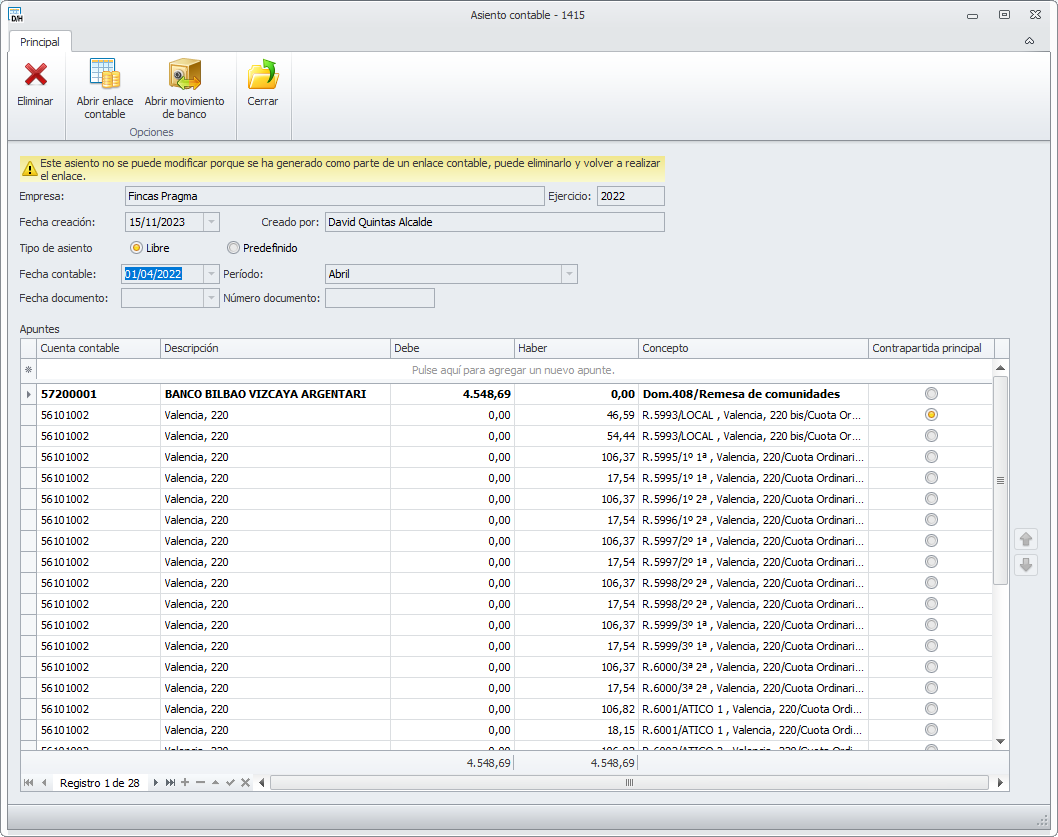Screen dimensions: 1058x837
Task: Set the 57200001 row as contrapartida principal
Action: (931, 394)
